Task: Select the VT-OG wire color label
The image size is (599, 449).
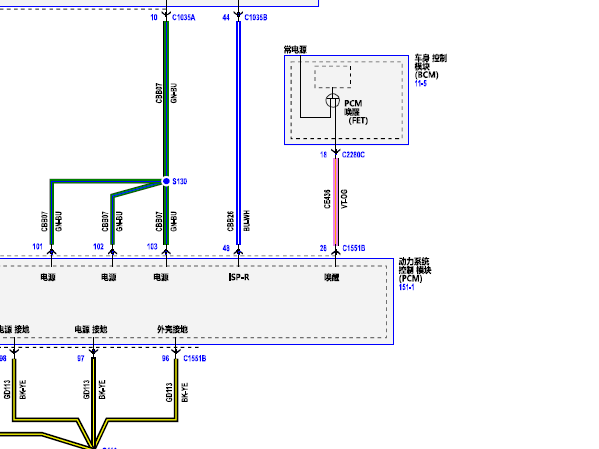Action: (344, 199)
